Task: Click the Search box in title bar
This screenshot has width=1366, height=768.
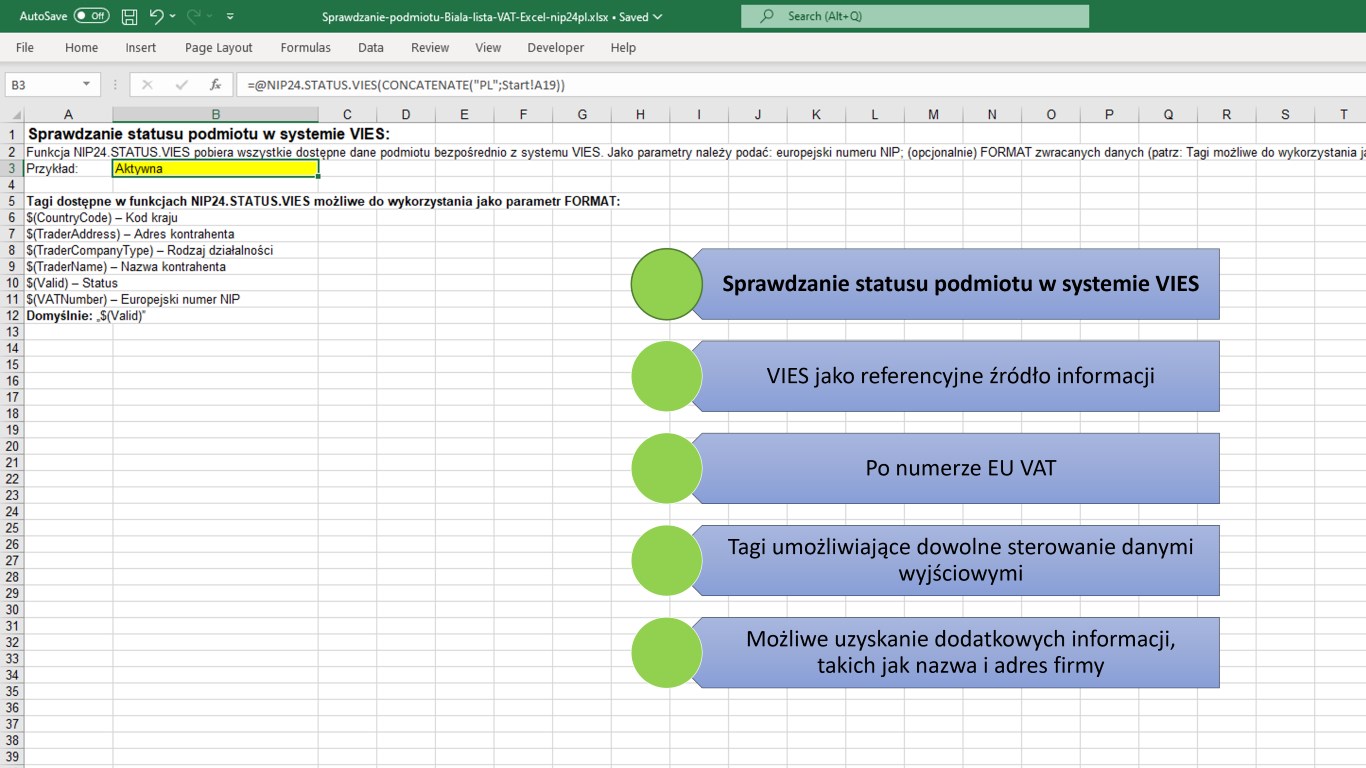Action: 915,16
